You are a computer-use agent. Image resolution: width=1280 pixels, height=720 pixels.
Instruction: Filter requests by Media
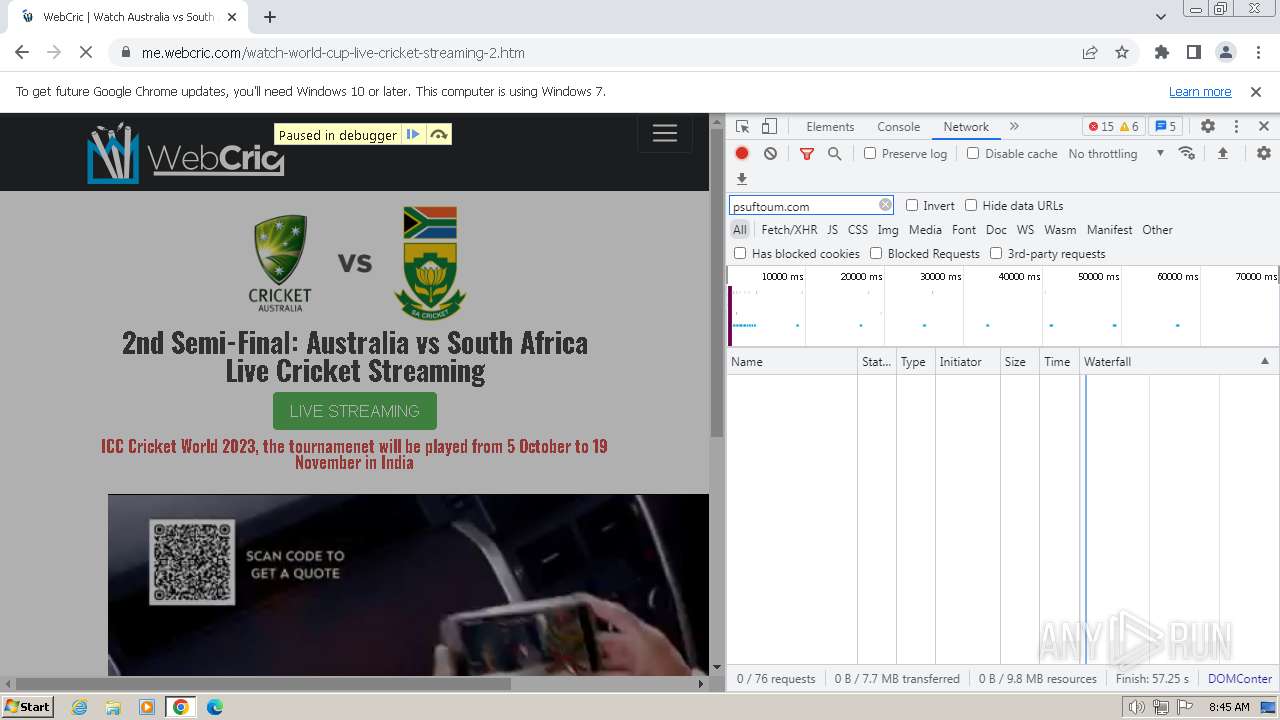point(925,230)
